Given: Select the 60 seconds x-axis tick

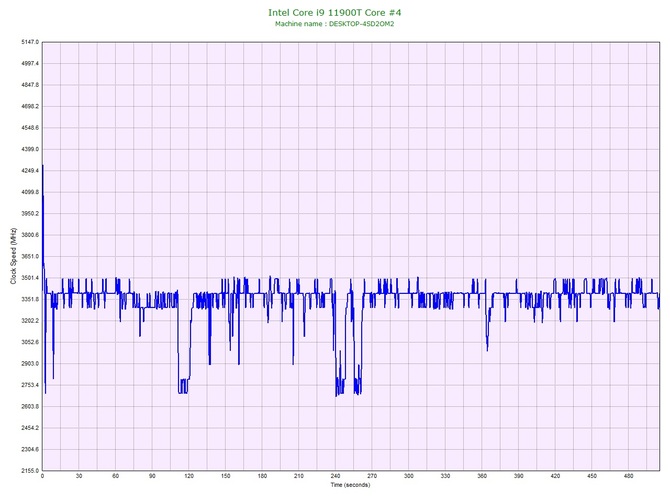Looking at the screenshot, I should (115, 476).
